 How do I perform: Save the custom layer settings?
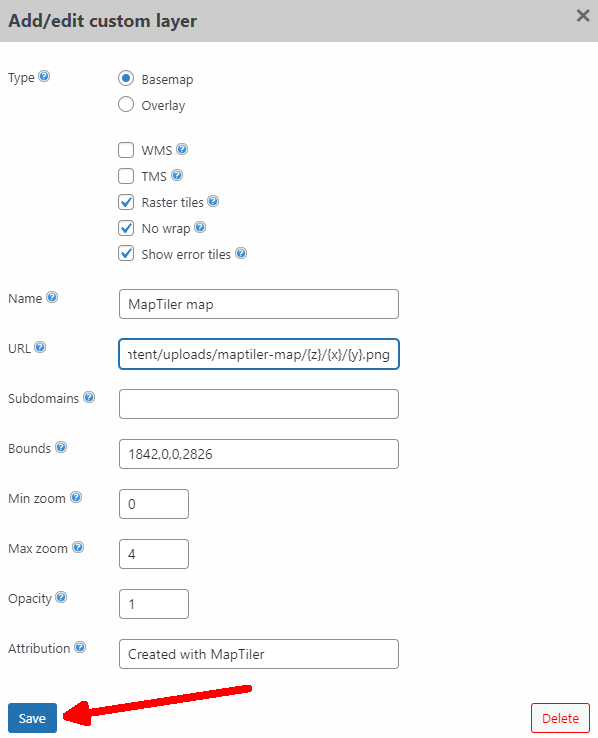[x=32, y=718]
